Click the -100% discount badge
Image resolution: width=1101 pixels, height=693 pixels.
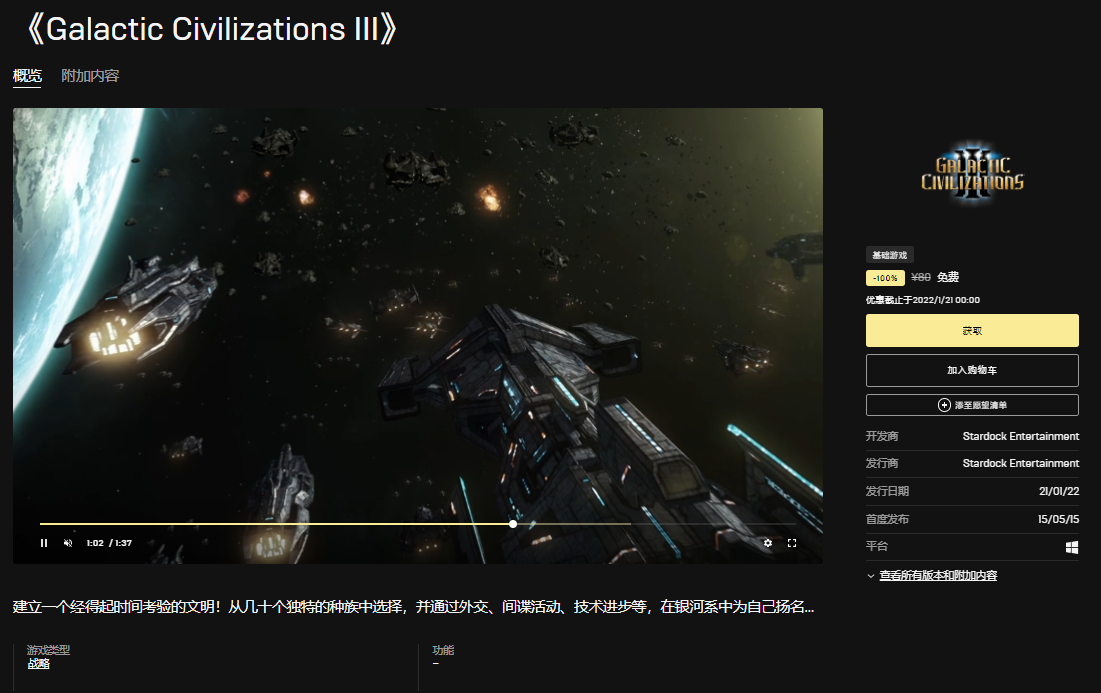click(885, 278)
